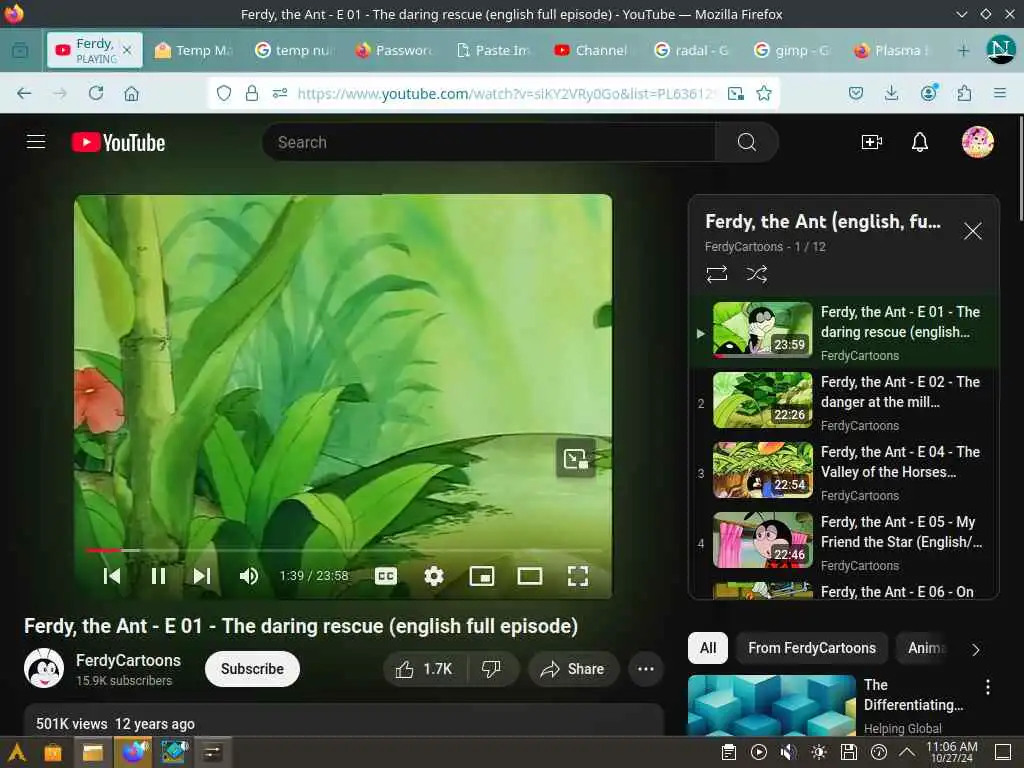Open Firefox downloads panel

[891, 93]
